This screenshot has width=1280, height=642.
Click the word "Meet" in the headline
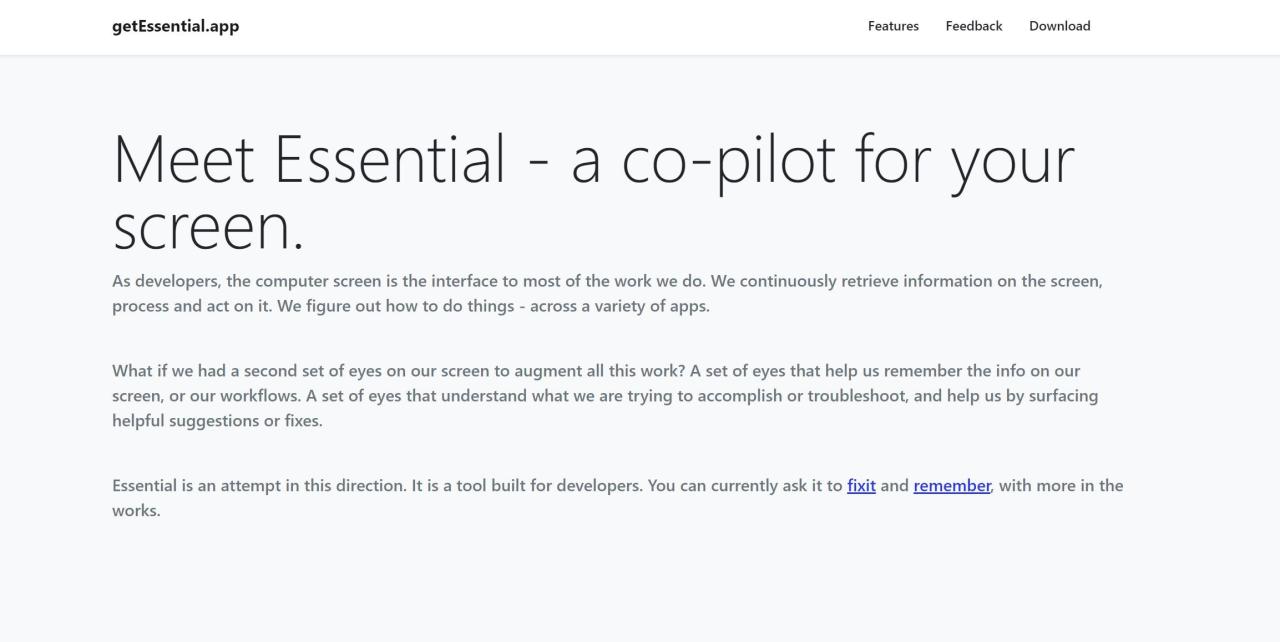(184, 160)
